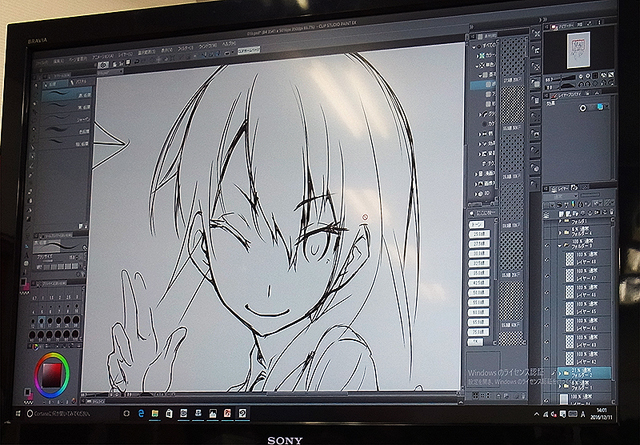Image resolution: width=640 pixels, height=445 pixels.
Task: Open the Windows Start menu
Action: click(x=18, y=414)
